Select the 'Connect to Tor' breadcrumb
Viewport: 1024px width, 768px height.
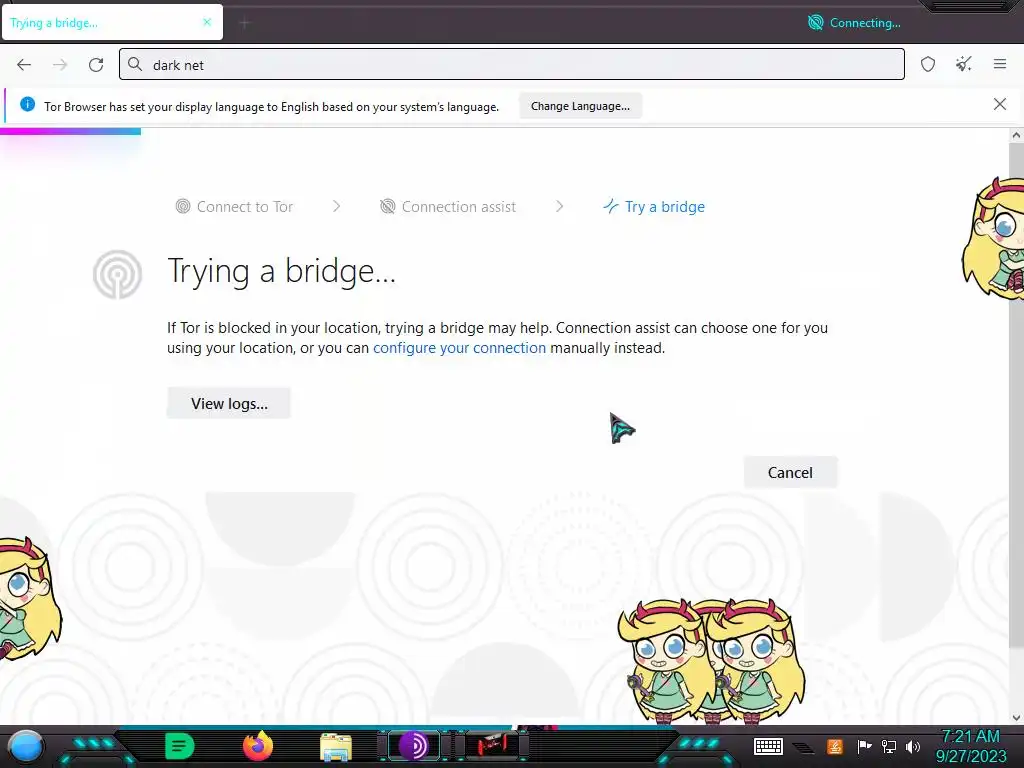(x=234, y=206)
